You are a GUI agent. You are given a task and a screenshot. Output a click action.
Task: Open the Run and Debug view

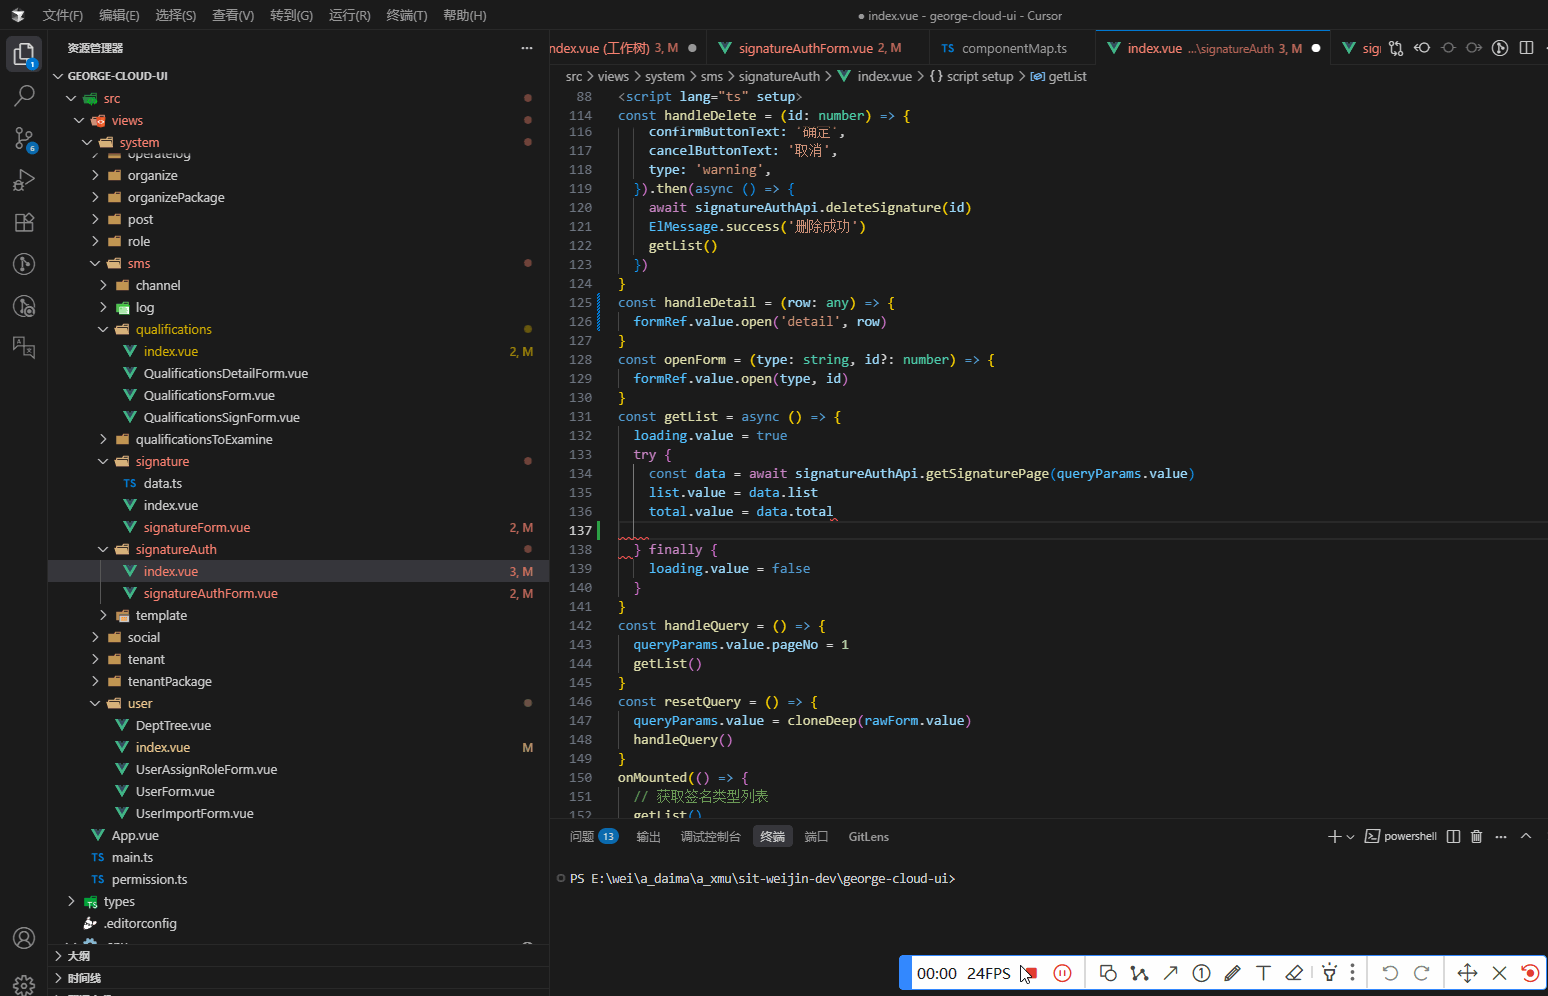click(x=24, y=180)
